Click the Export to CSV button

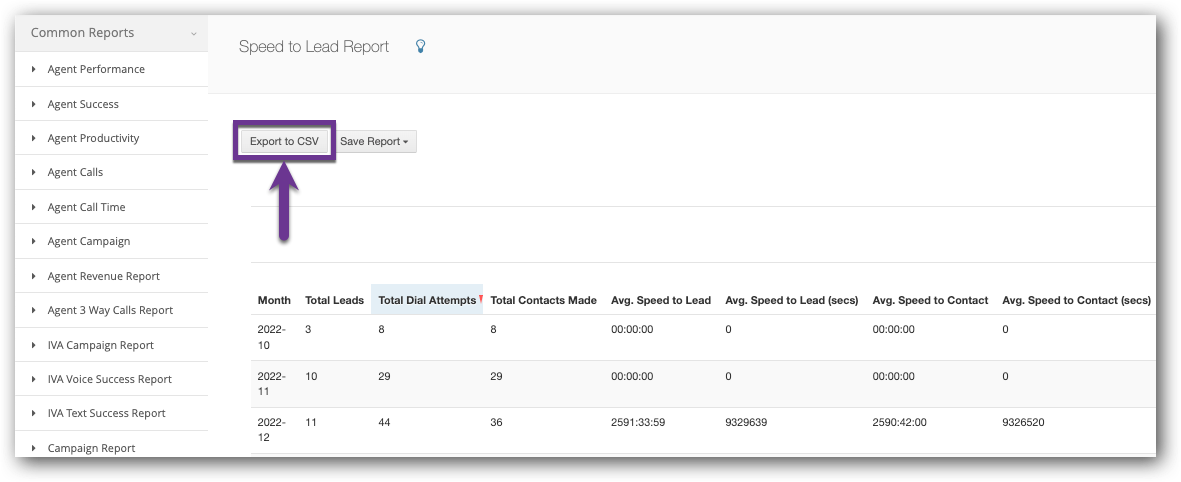[x=284, y=142]
